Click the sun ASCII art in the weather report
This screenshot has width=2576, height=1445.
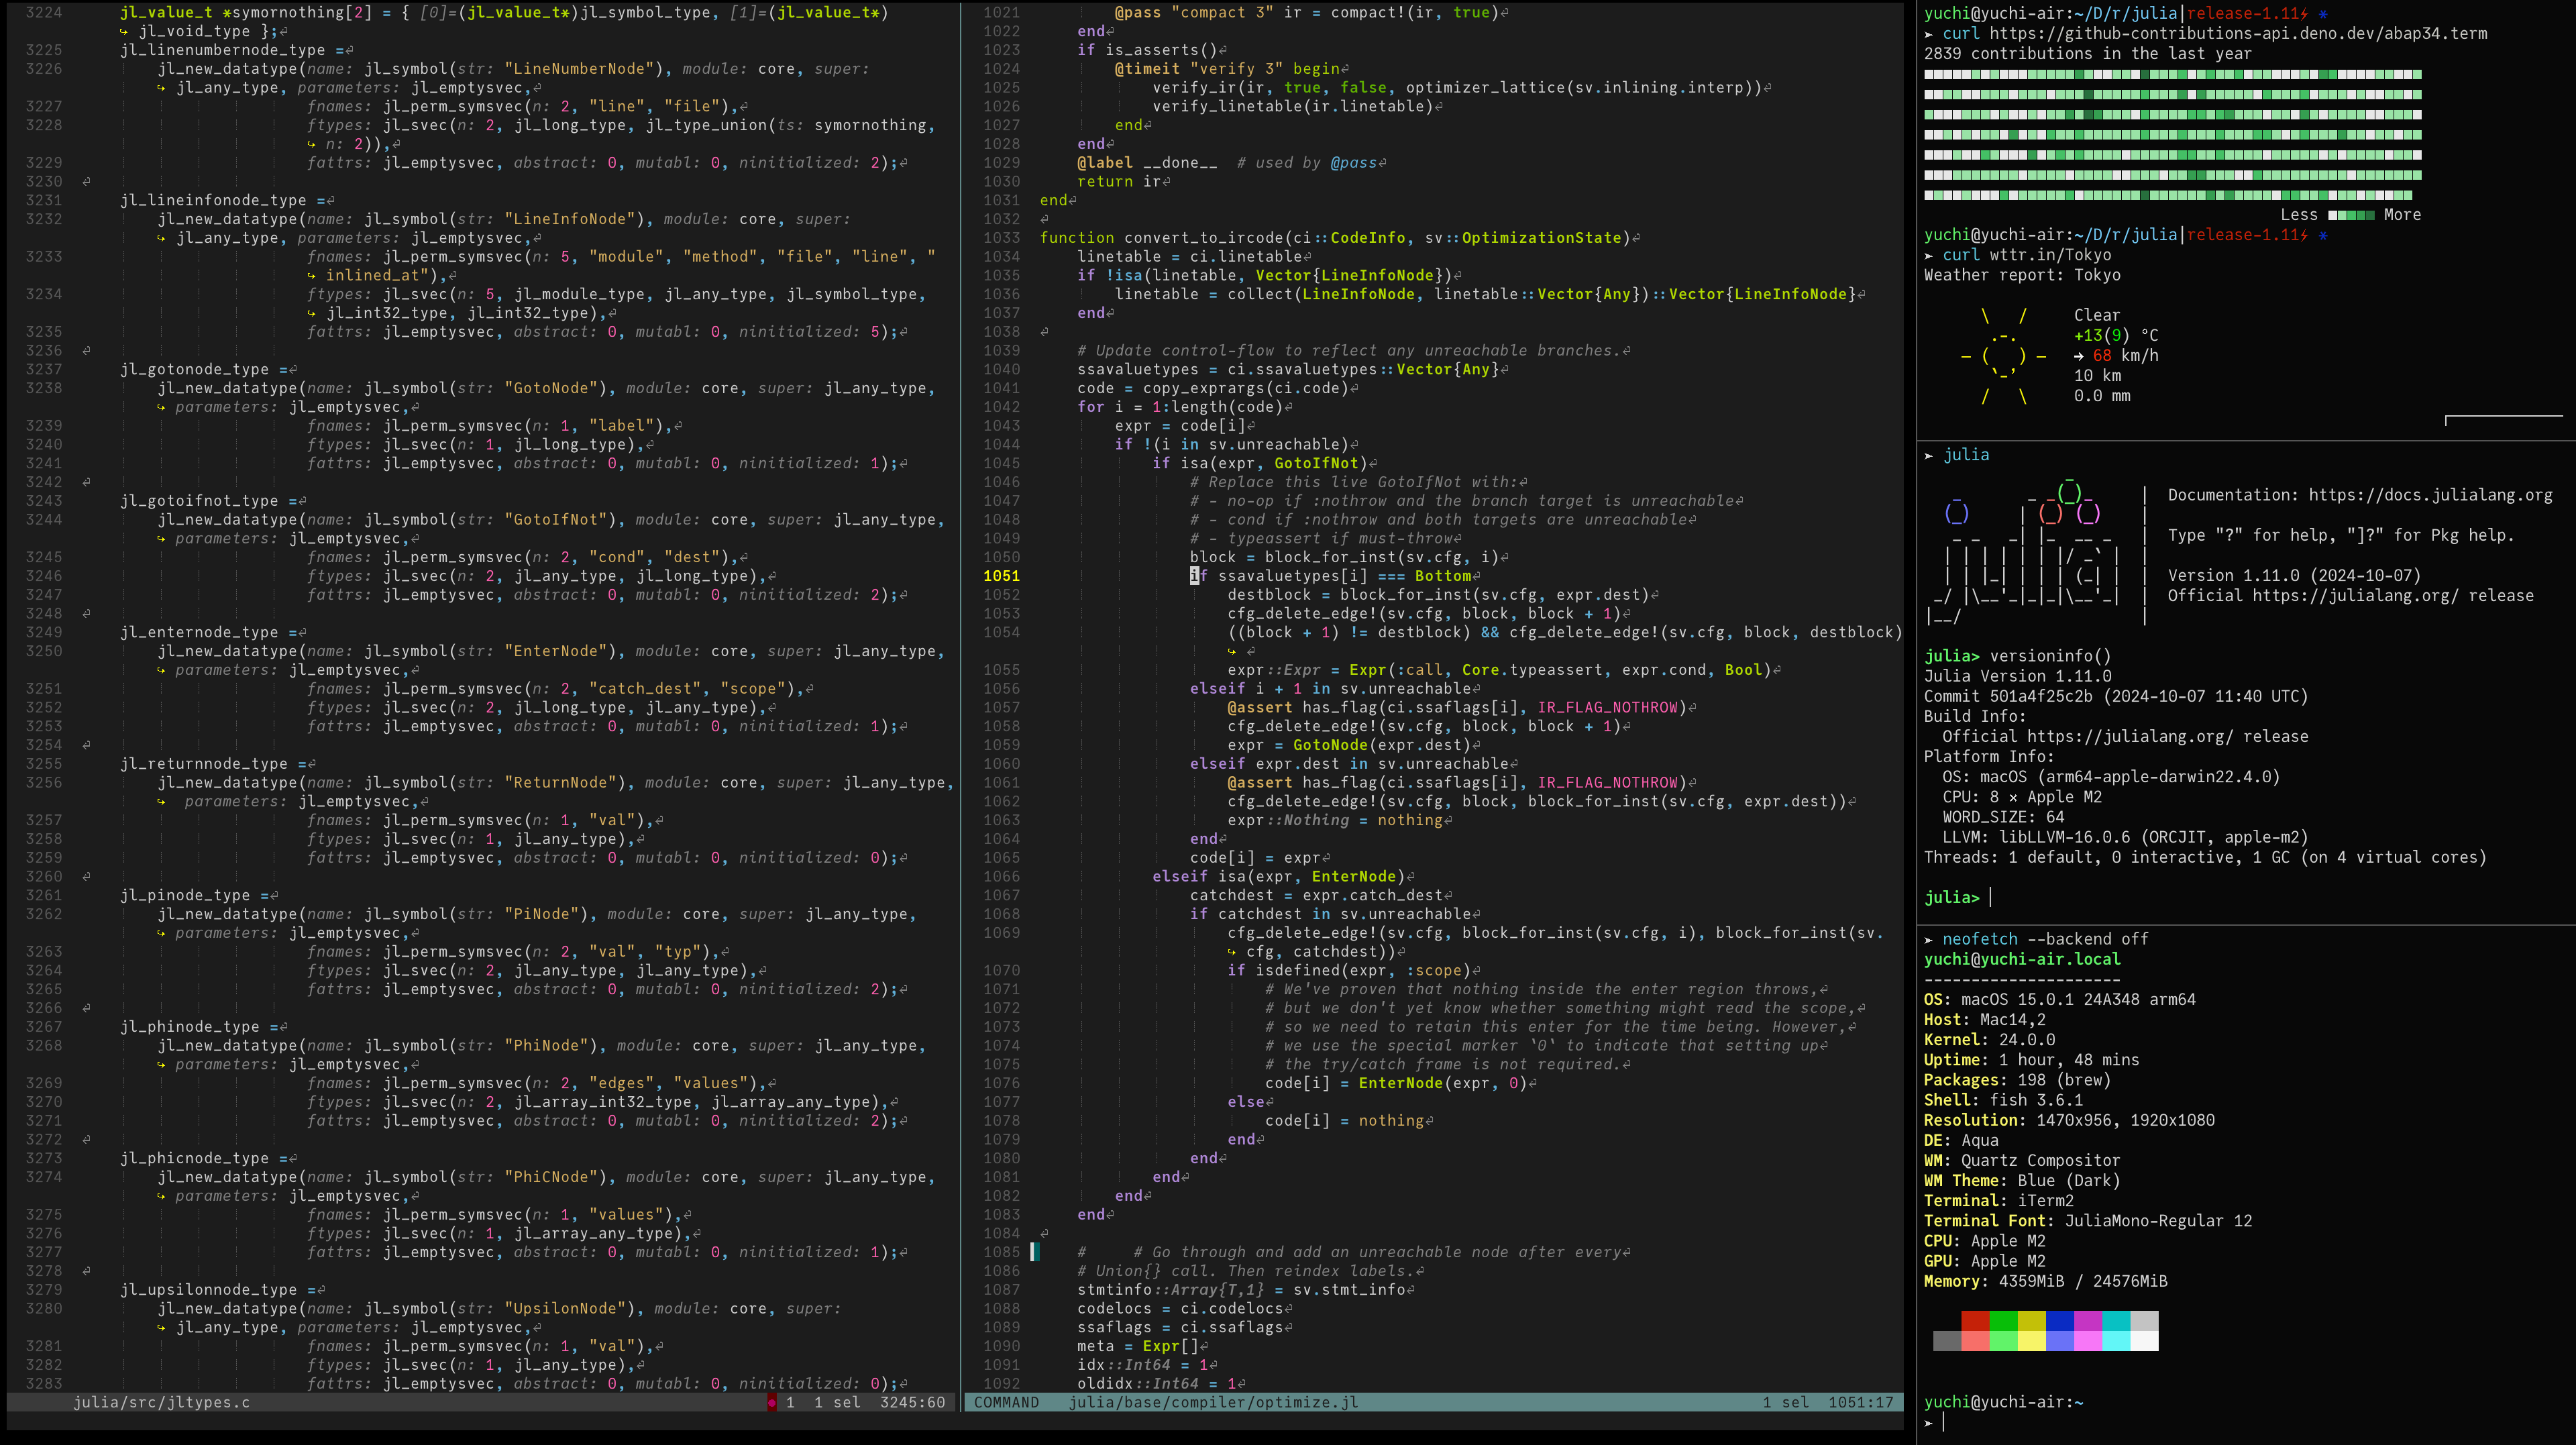[x=2003, y=356]
